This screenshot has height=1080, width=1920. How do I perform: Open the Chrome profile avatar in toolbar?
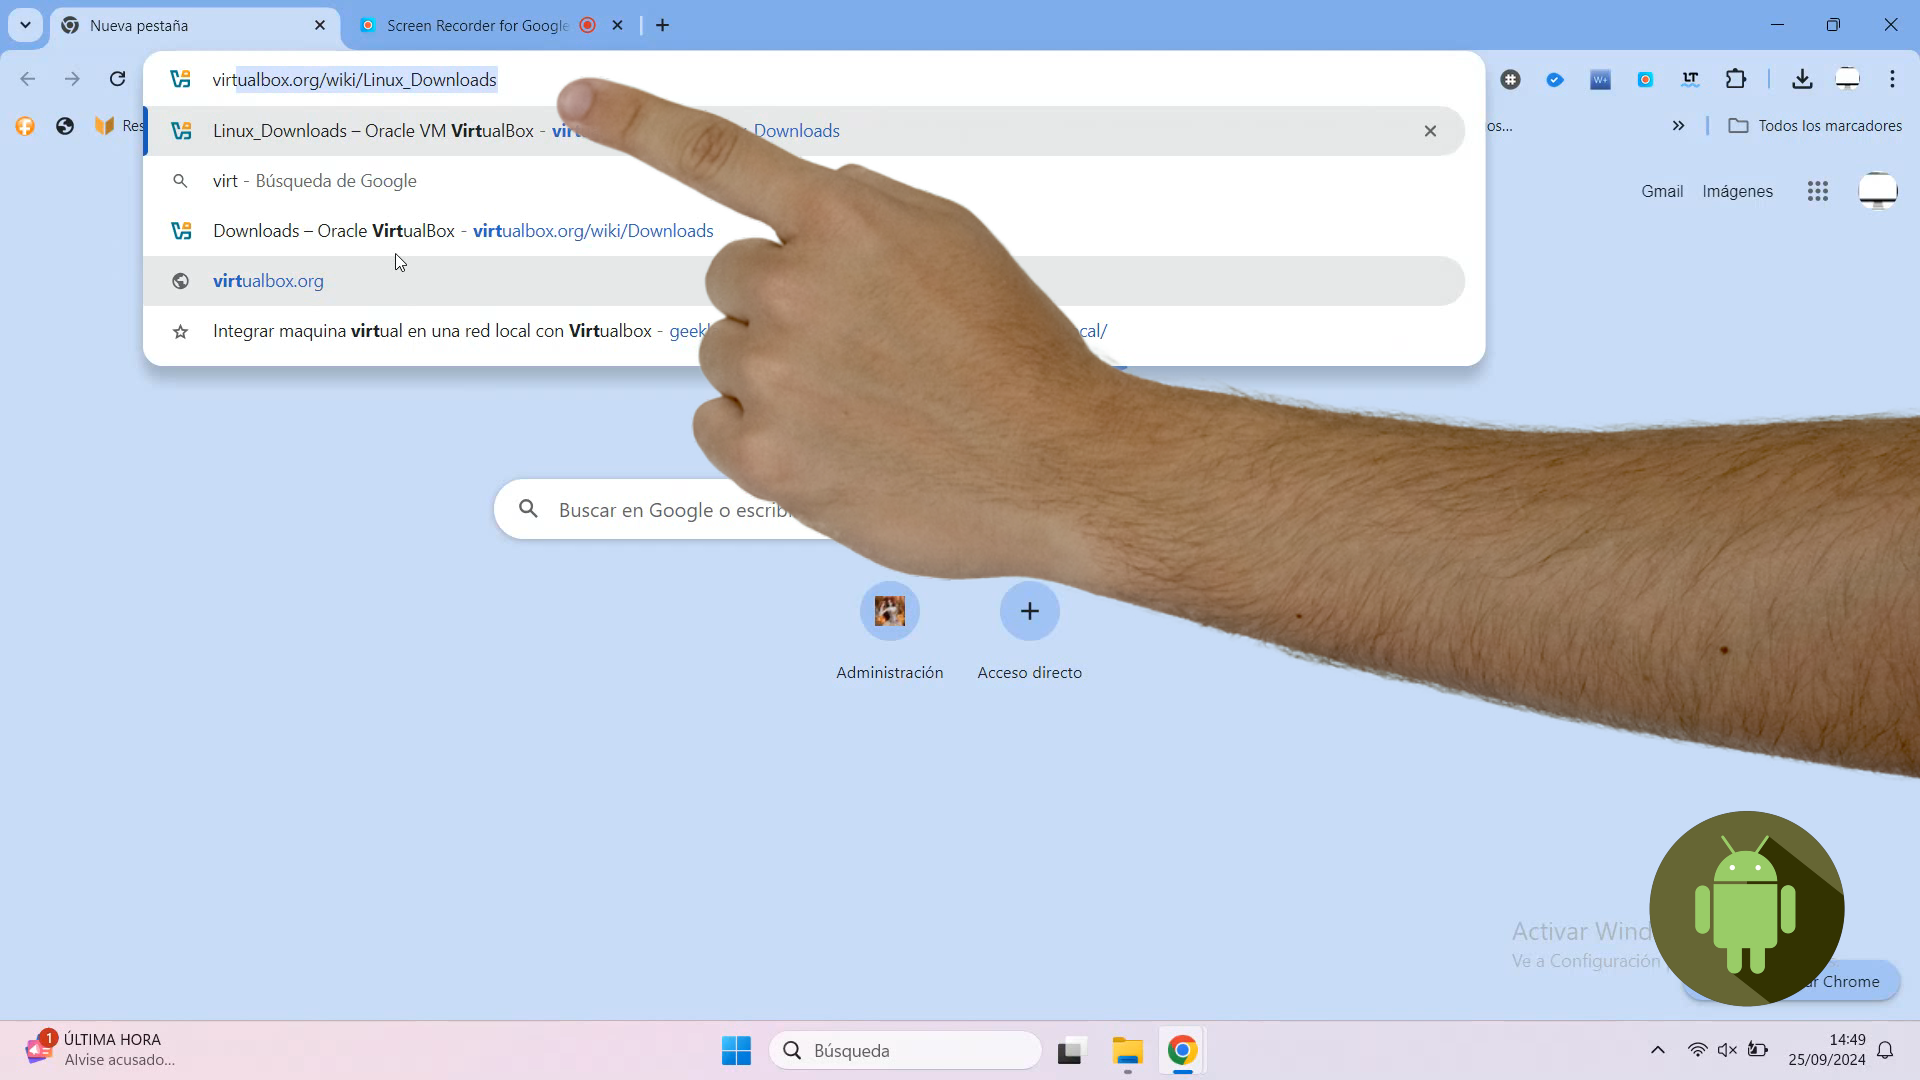pyautogui.click(x=1847, y=79)
